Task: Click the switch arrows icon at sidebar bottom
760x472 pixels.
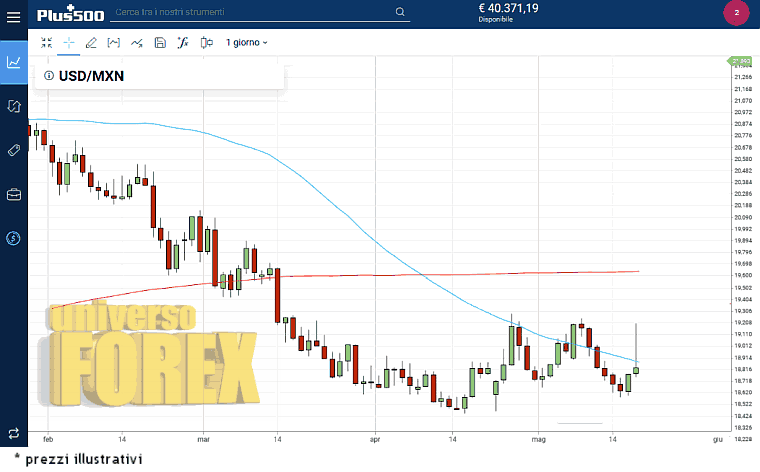Action: [x=14, y=432]
